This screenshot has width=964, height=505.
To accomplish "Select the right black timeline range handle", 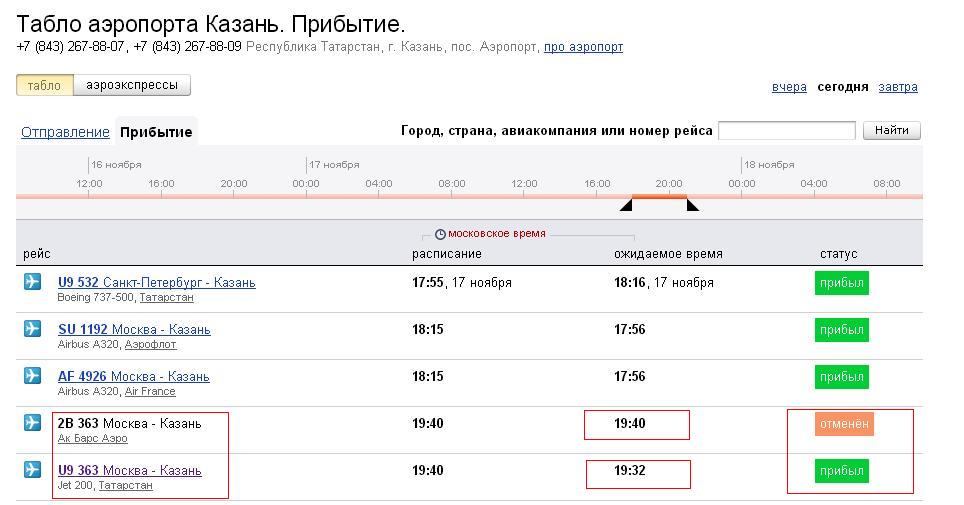I will (x=693, y=204).
